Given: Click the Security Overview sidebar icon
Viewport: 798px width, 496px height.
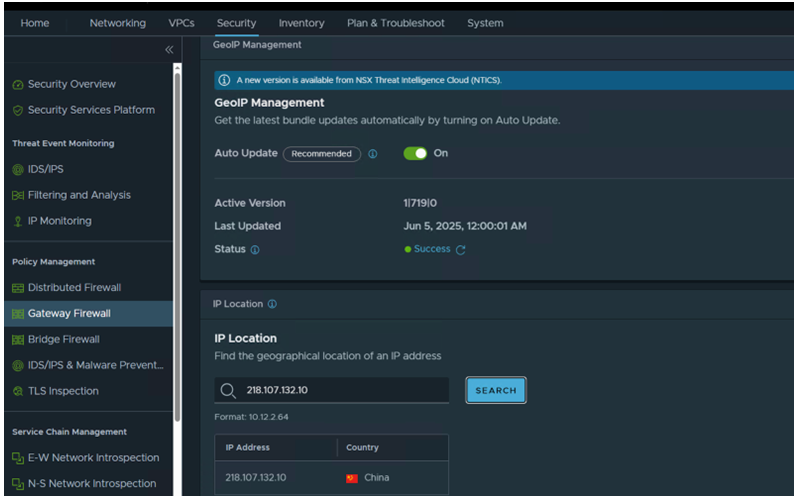Looking at the screenshot, I should click(x=18, y=85).
